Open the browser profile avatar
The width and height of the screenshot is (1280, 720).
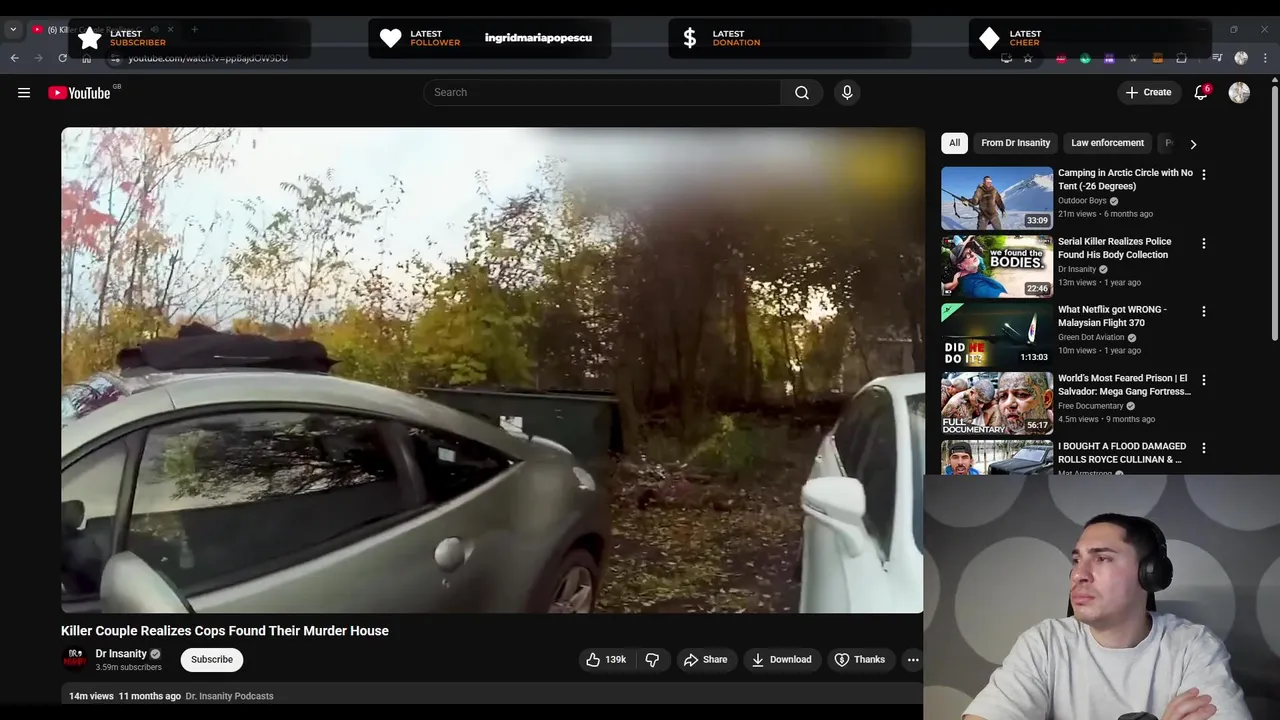point(1241,58)
